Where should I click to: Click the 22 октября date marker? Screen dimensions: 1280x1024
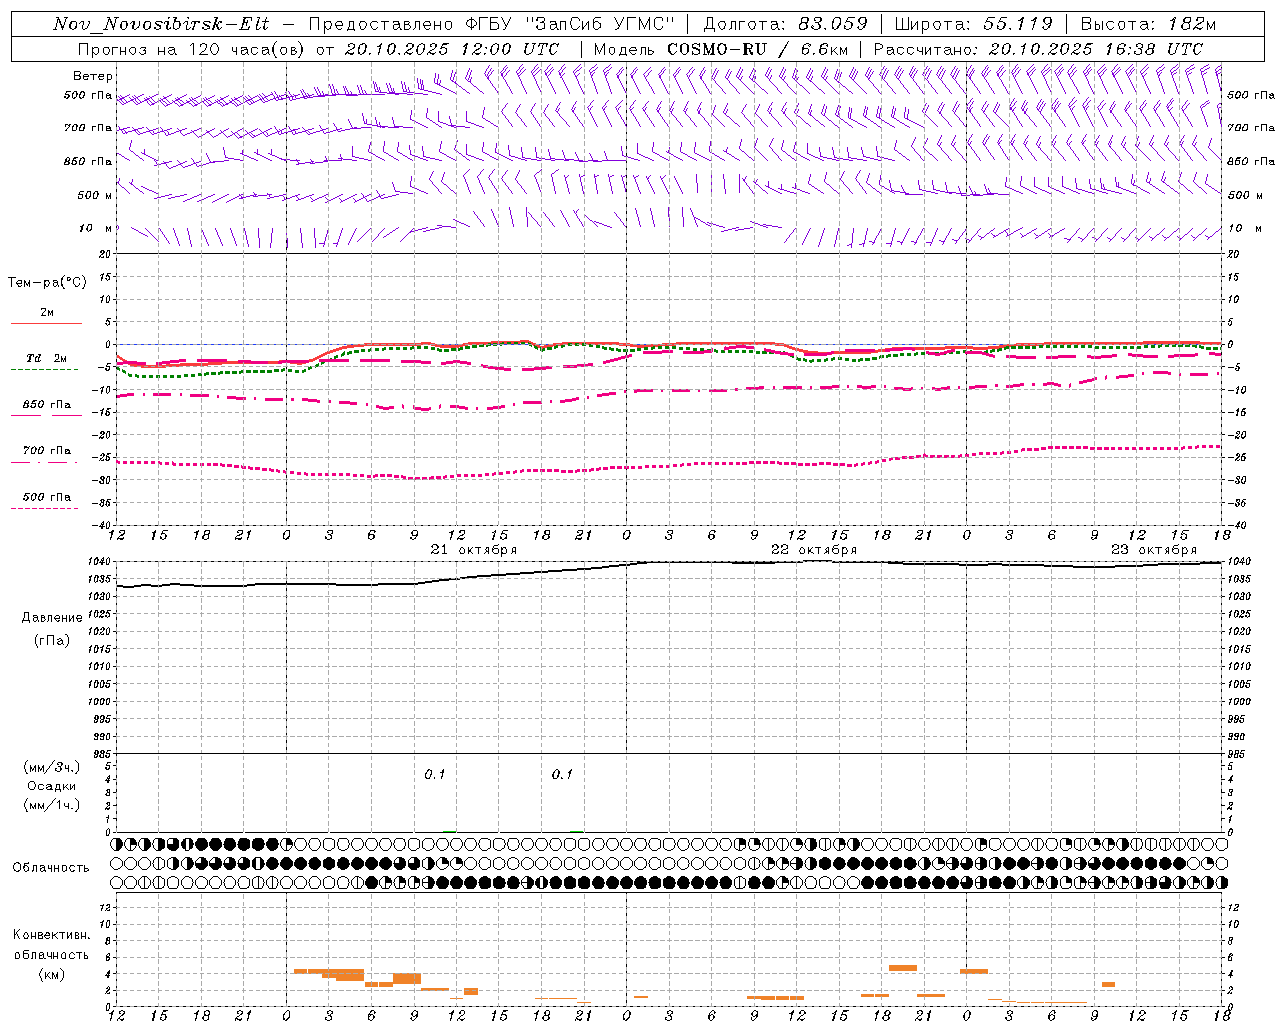[x=814, y=549]
